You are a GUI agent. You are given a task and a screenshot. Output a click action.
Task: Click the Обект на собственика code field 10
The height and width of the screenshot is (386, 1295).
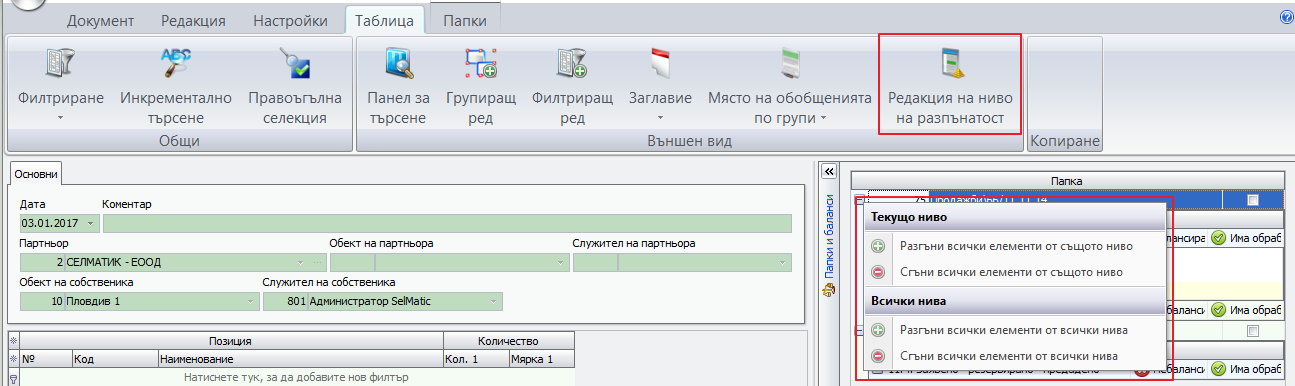pos(41,301)
